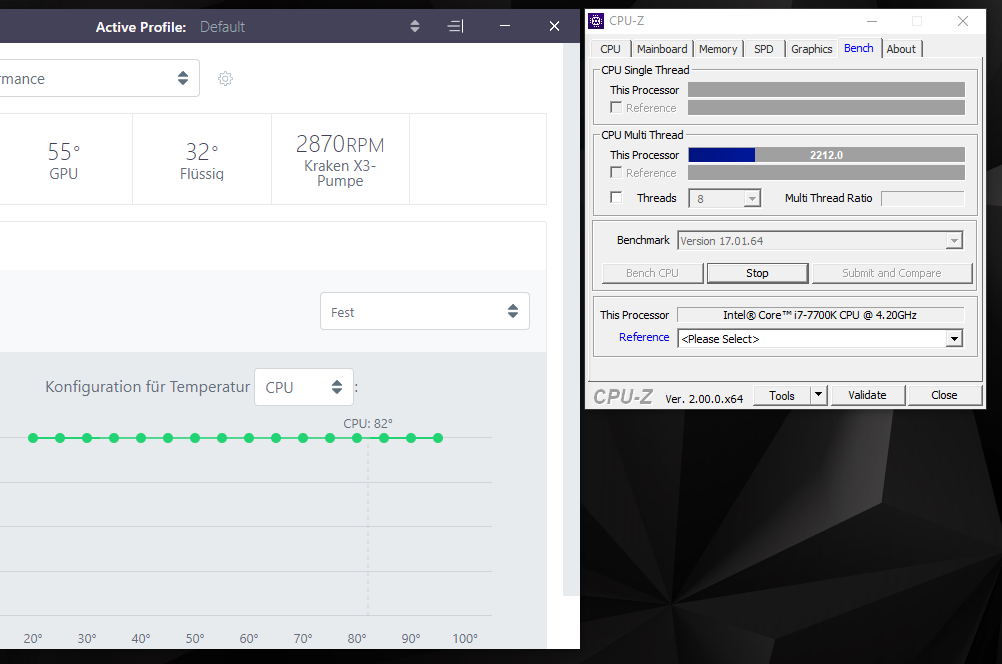Open the Tools dropdown arrow in CPU-Z

pos(819,395)
